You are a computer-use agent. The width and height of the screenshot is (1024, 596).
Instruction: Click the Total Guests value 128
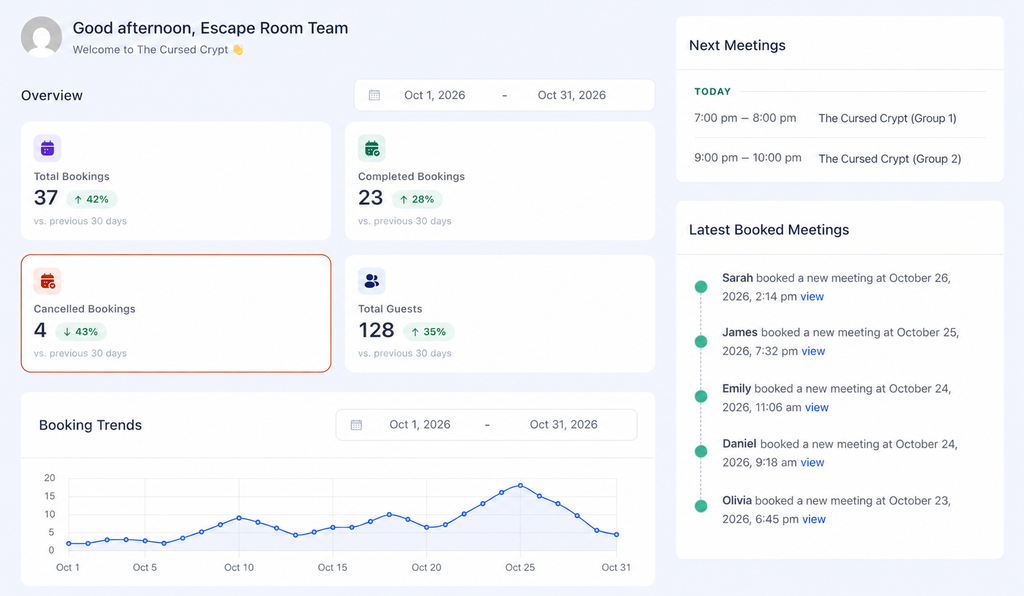pyautogui.click(x=376, y=330)
